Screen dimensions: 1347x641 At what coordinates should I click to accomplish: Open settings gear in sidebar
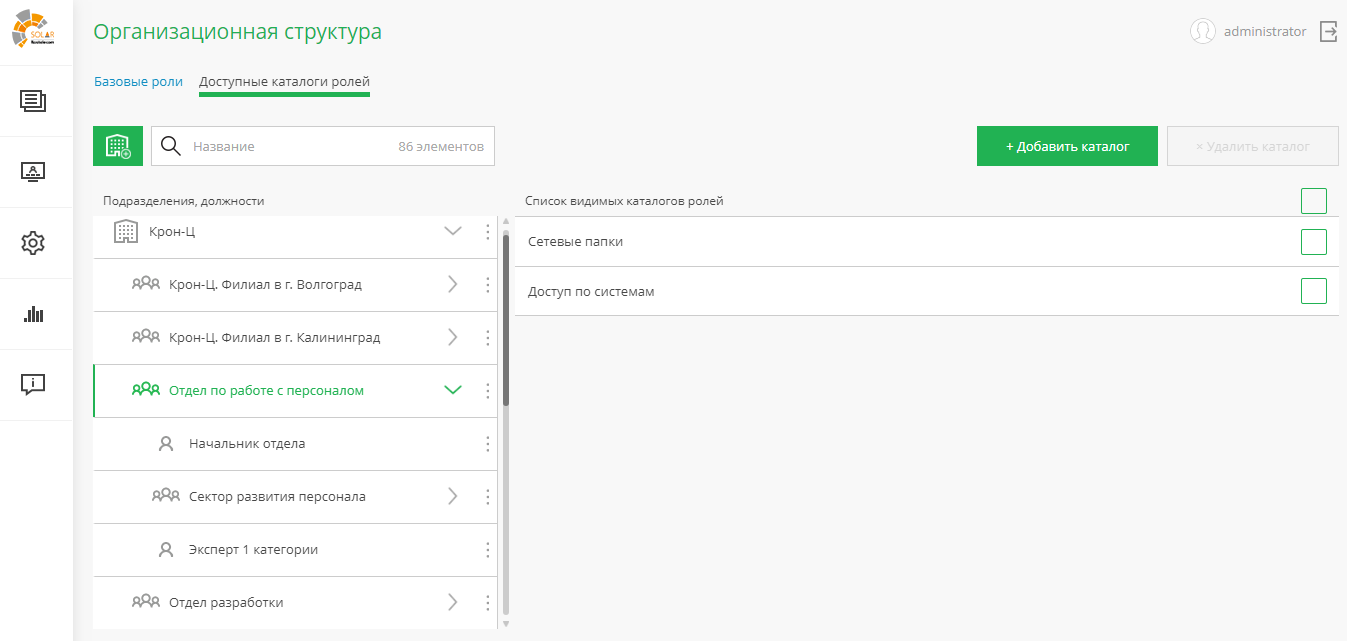[33, 243]
